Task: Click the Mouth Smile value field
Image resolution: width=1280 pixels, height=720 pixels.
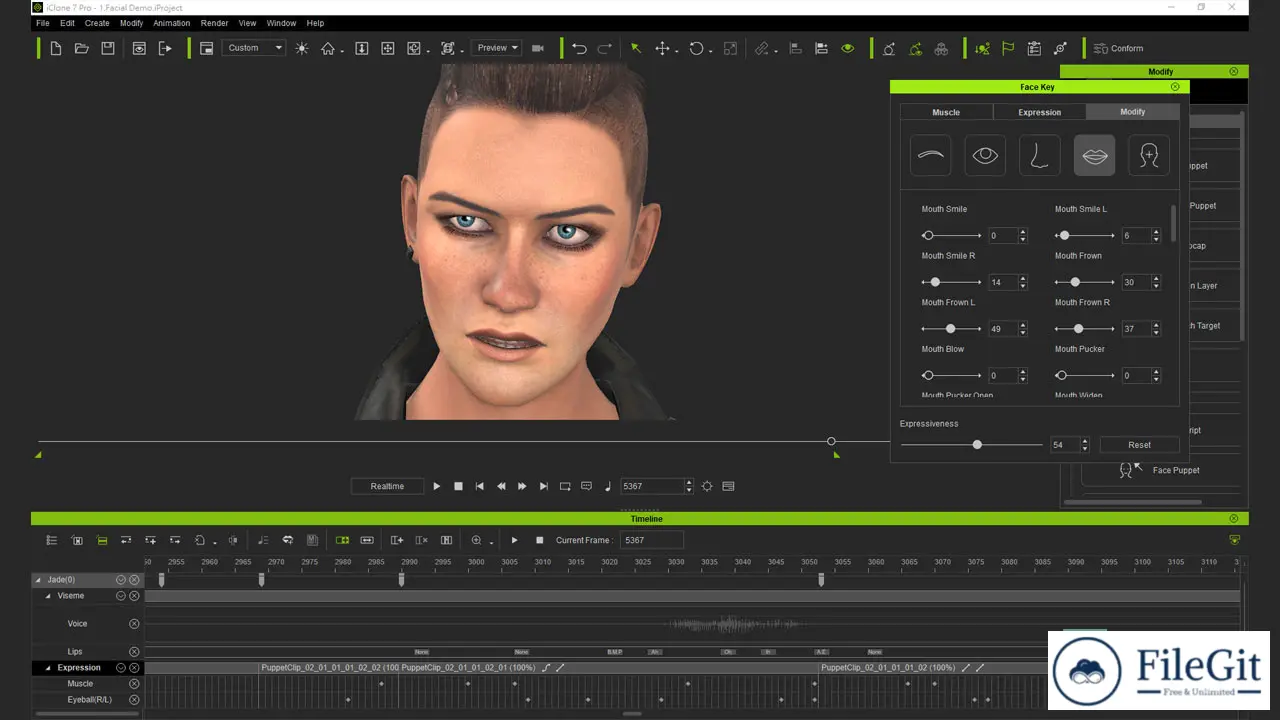Action: point(1002,236)
